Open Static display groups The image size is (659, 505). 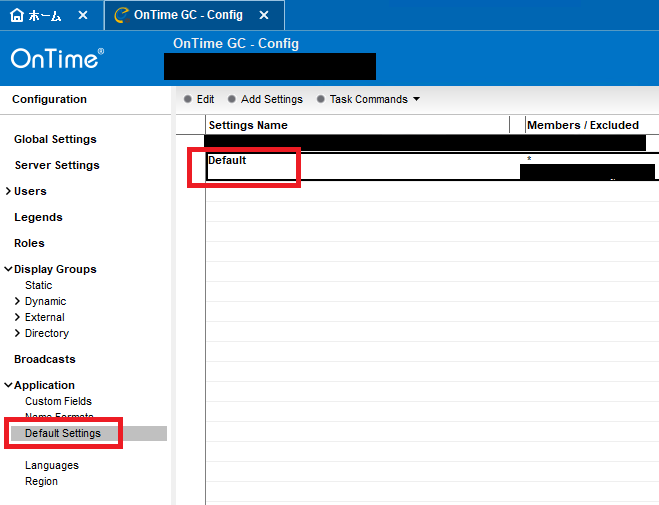pos(38,285)
